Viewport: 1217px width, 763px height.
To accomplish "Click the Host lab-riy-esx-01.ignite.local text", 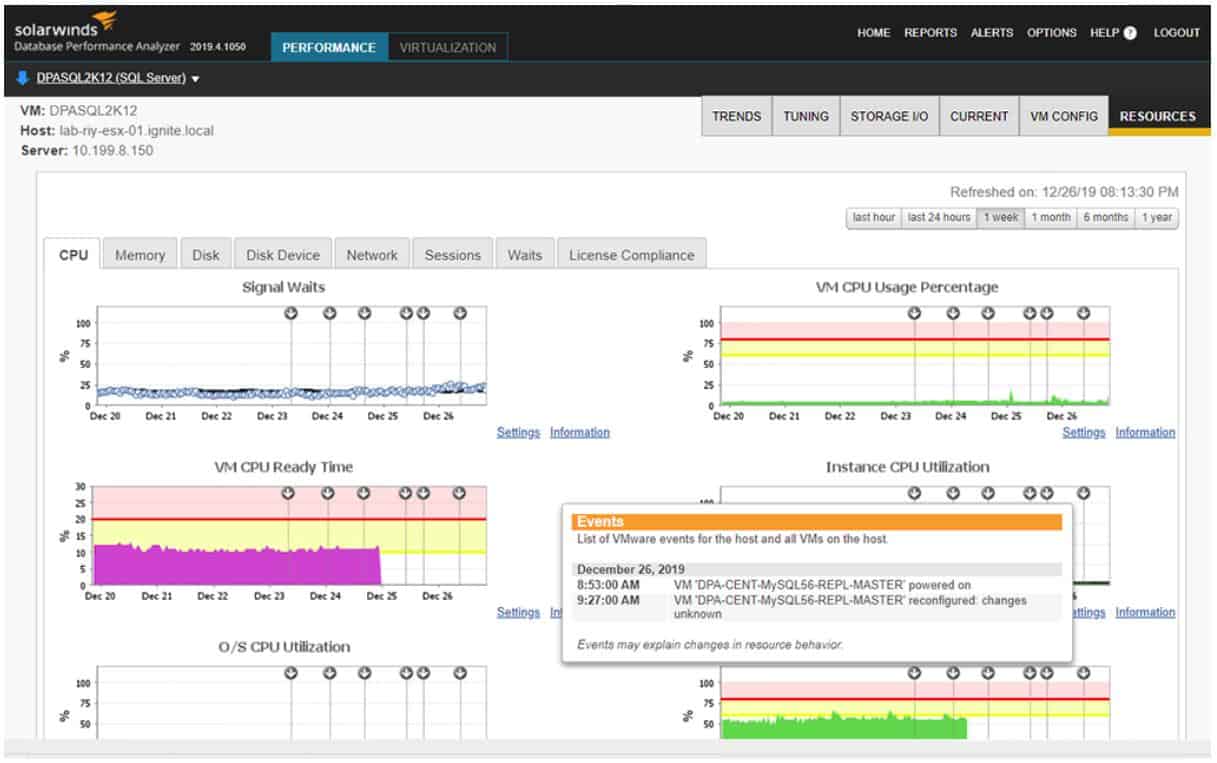I will click(x=117, y=130).
